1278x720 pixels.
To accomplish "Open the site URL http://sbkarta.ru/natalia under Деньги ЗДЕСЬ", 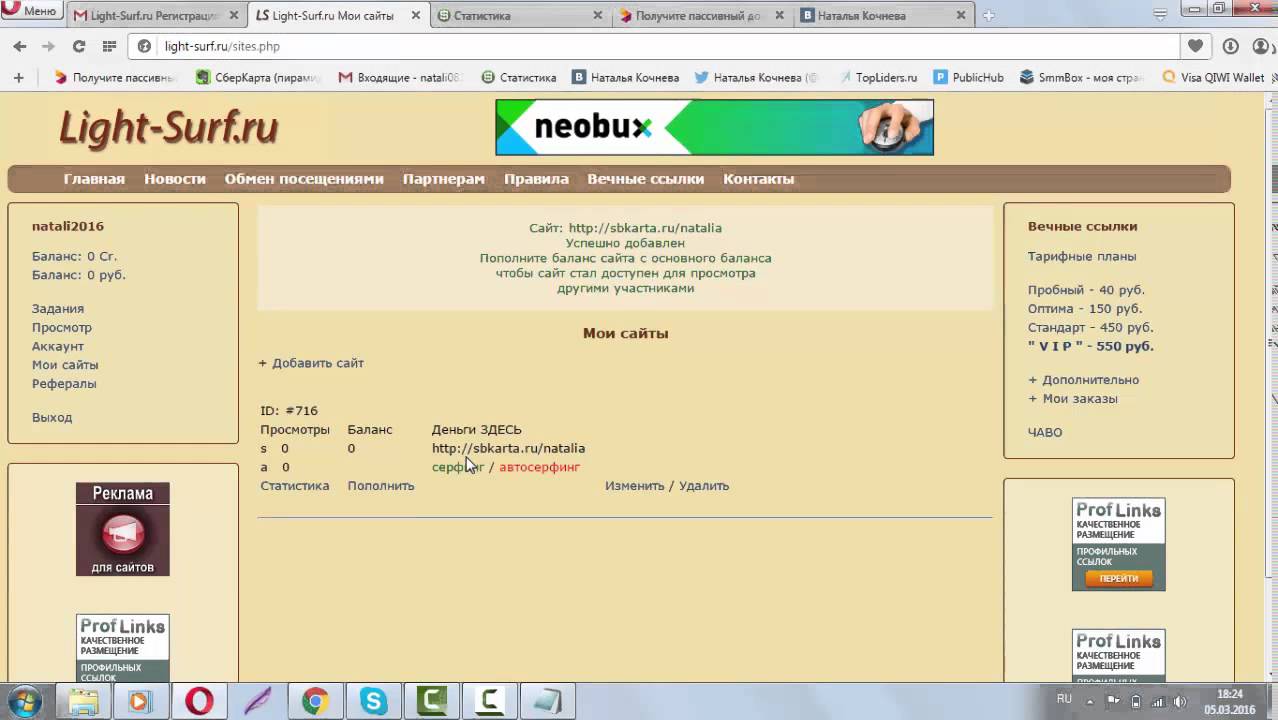I will pos(508,448).
